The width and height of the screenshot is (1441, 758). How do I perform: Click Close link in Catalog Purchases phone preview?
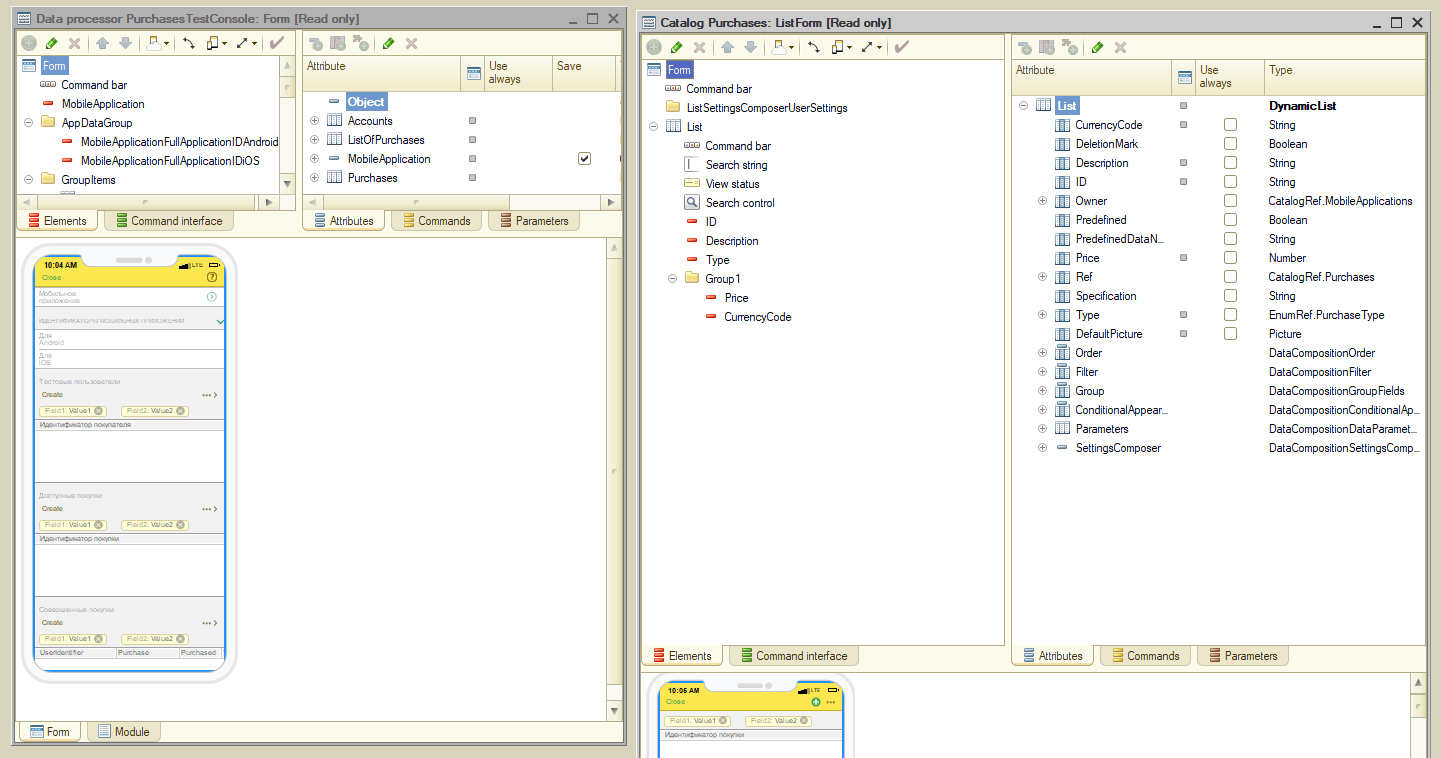point(676,702)
